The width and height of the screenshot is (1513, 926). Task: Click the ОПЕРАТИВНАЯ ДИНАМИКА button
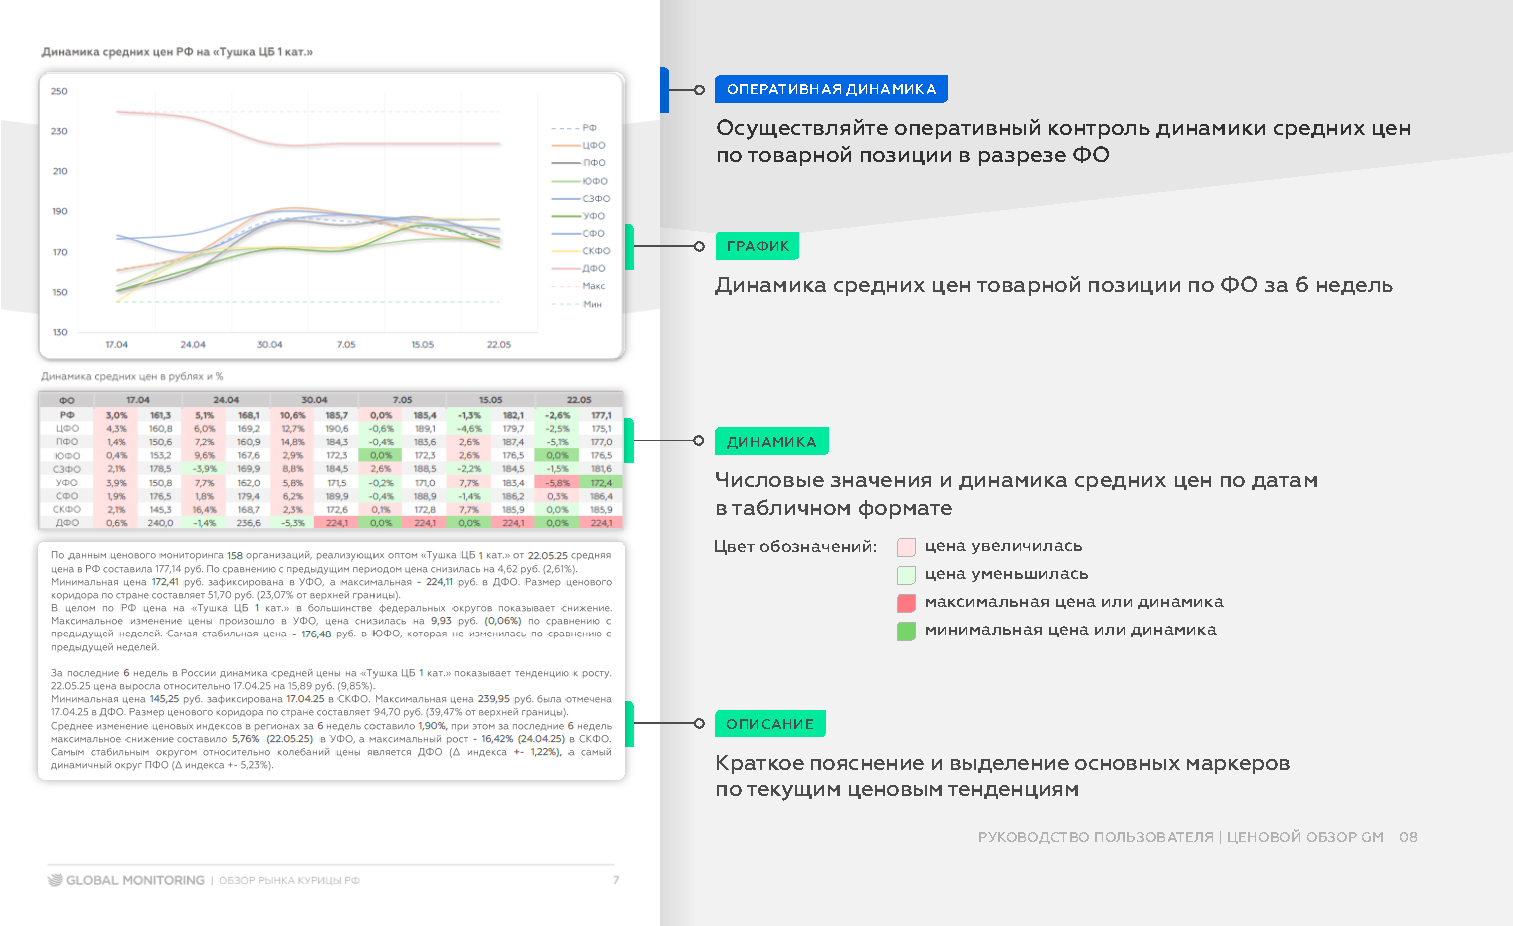tap(831, 88)
